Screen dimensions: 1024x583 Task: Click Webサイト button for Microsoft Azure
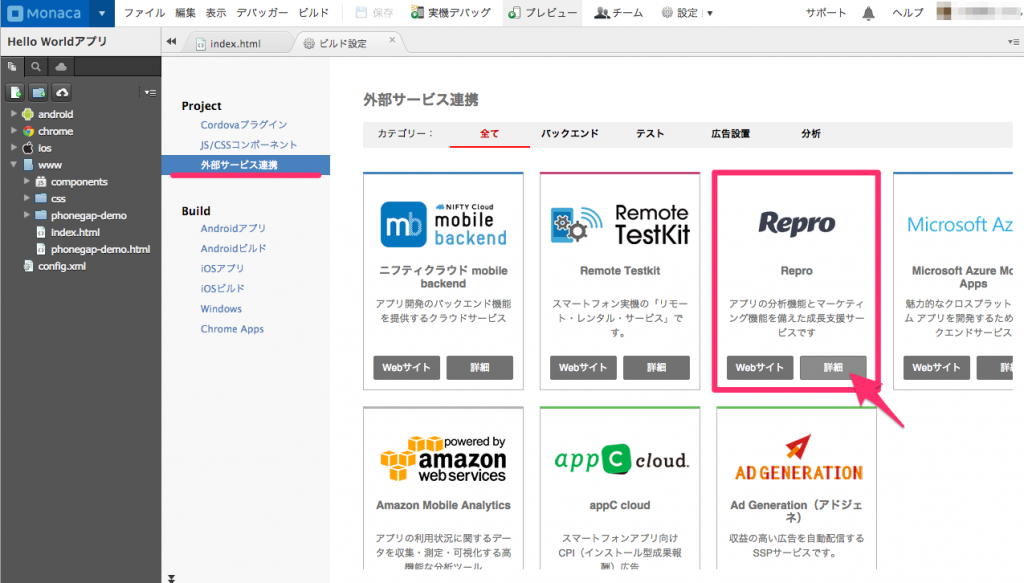point(936,368)
